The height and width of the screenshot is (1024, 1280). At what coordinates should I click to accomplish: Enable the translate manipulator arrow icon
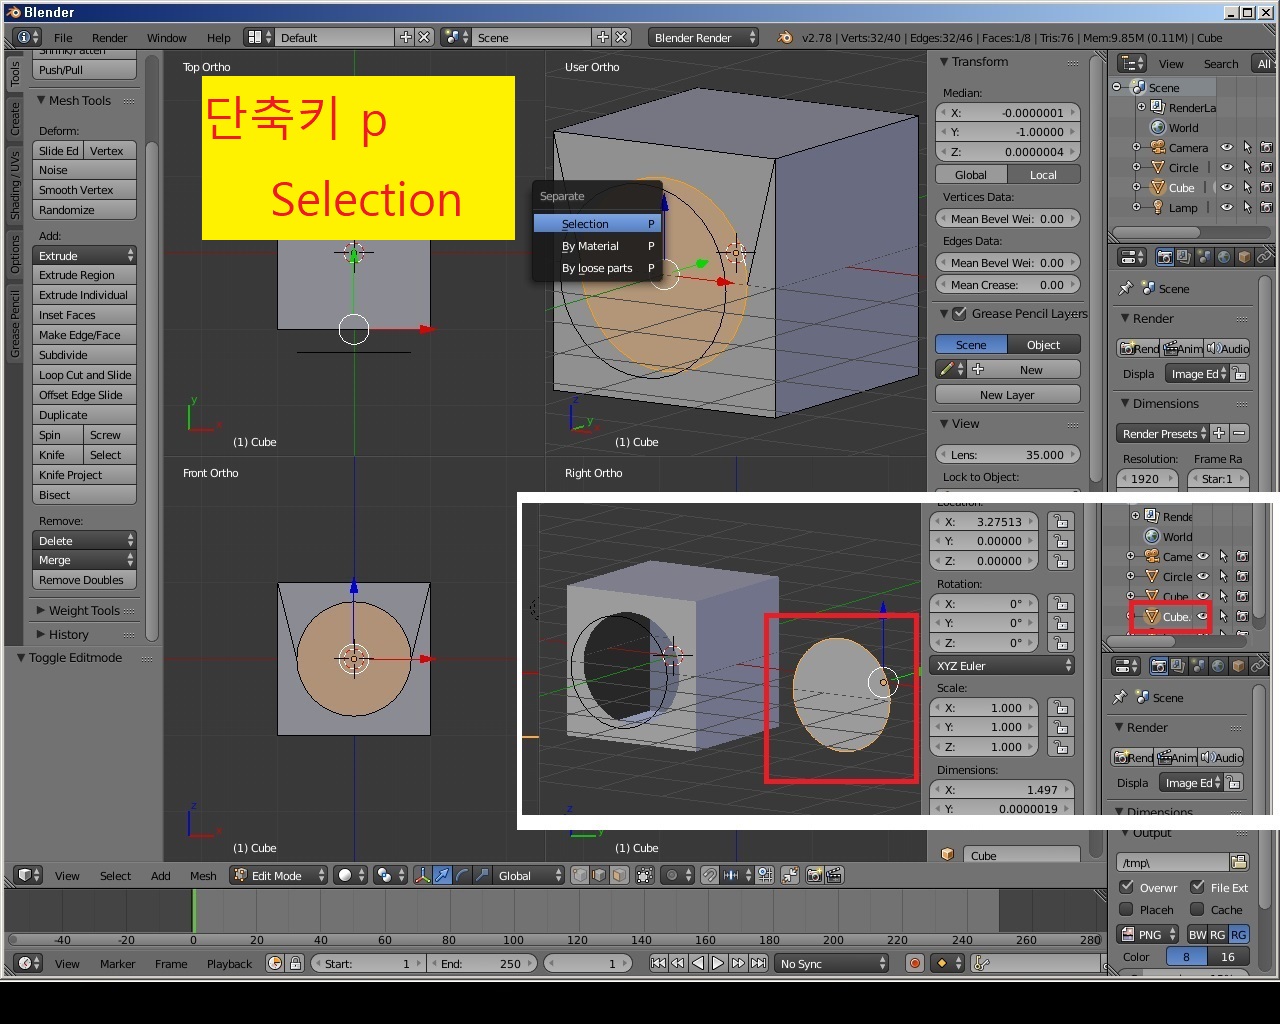(x=442, y=875)
